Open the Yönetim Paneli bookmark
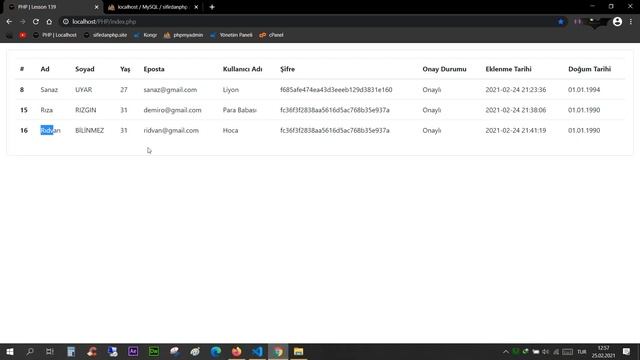This screenshot has width=640, height=360. 231,35
